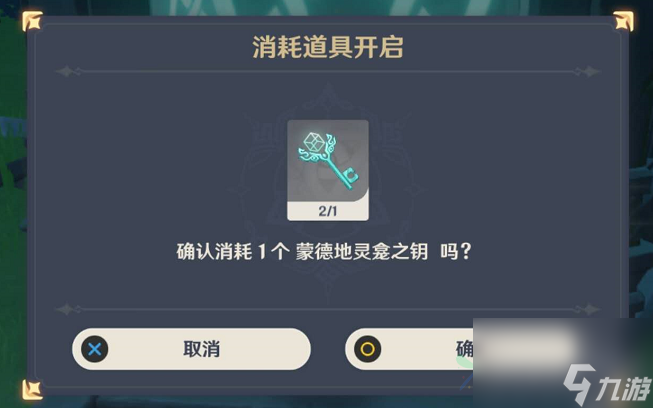Viewport: 653px width, 408px height.
Task: Click the upper divider's right diamond ornament
Action: 588,72
